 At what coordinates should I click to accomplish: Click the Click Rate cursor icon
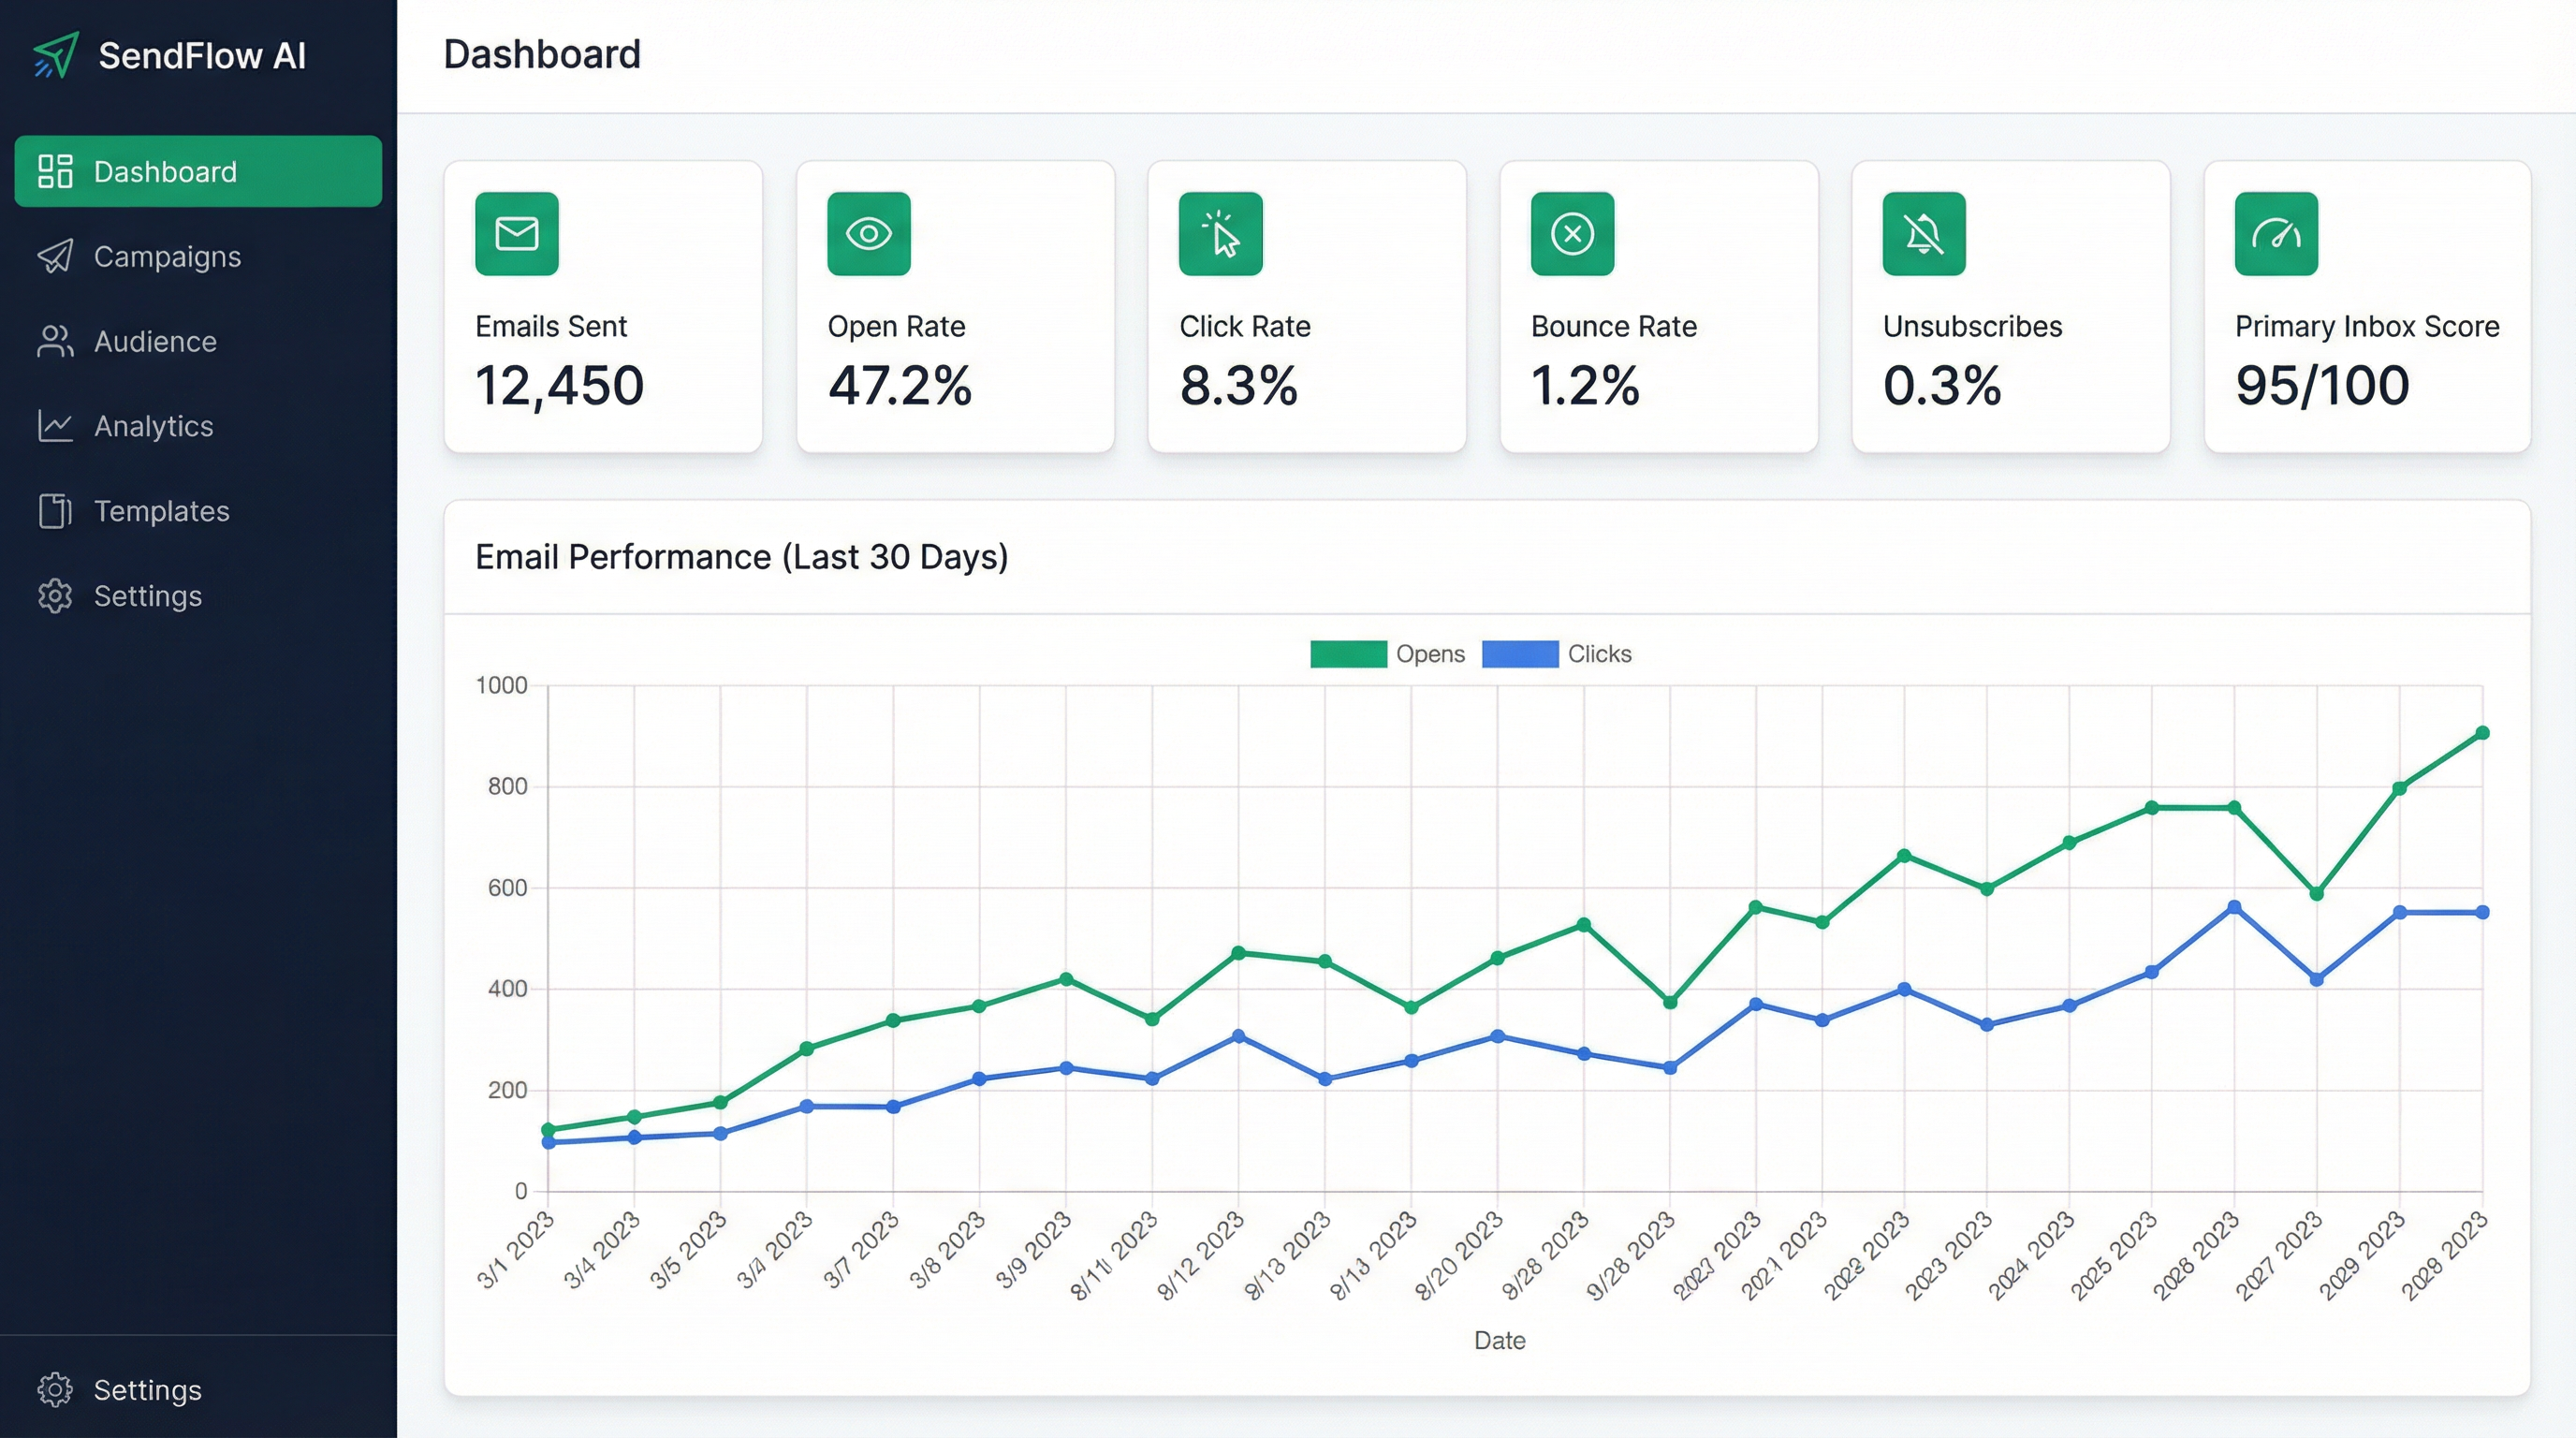pos(1220,234)
